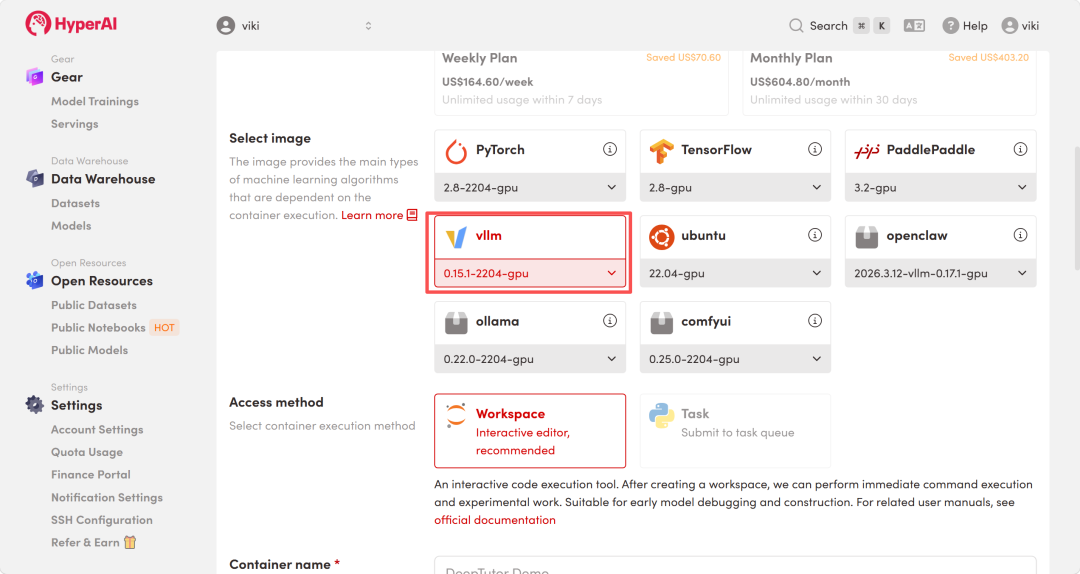1080x574 pixels.
Task: Open the openclaw version dropdown
Action: pos(940,274)
